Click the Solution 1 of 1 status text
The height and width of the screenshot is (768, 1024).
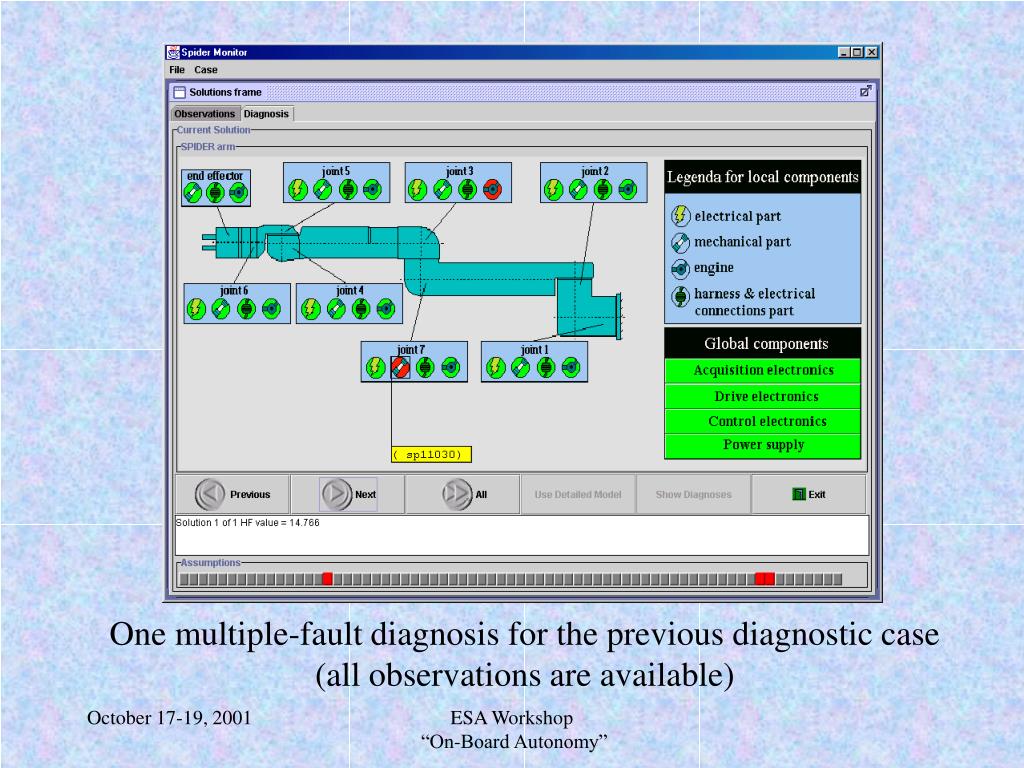(x=248, y=522)
